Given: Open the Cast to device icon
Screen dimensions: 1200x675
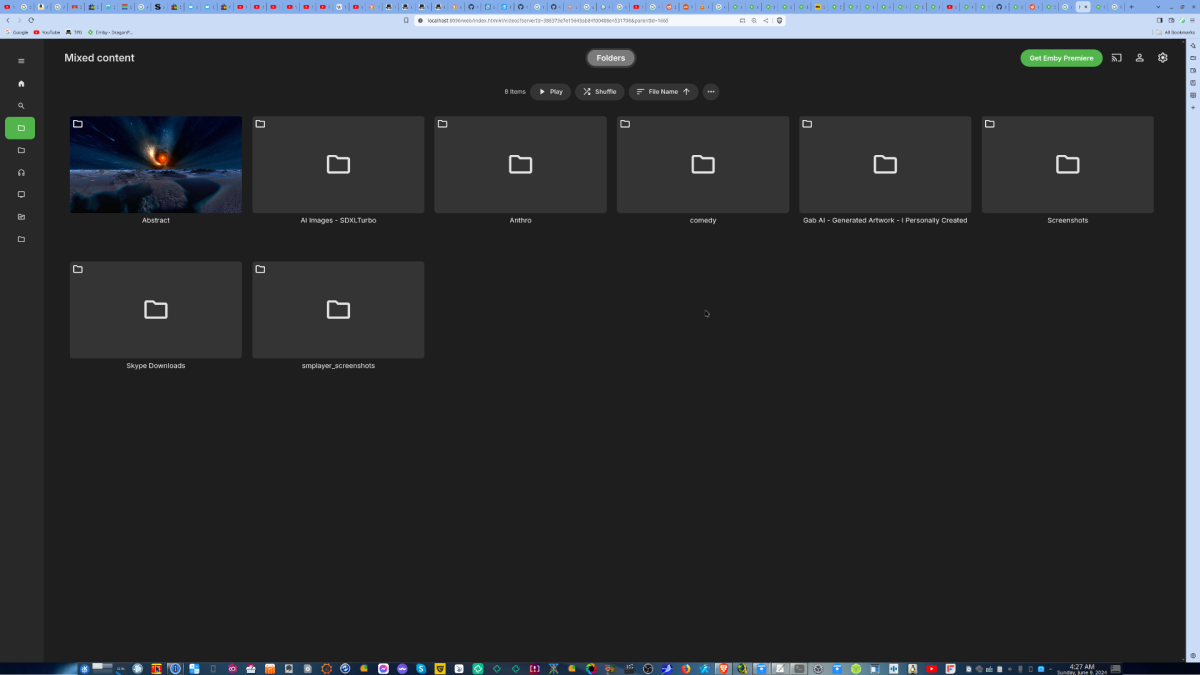Looking at the screenshot, I should tap(1116, 58).
